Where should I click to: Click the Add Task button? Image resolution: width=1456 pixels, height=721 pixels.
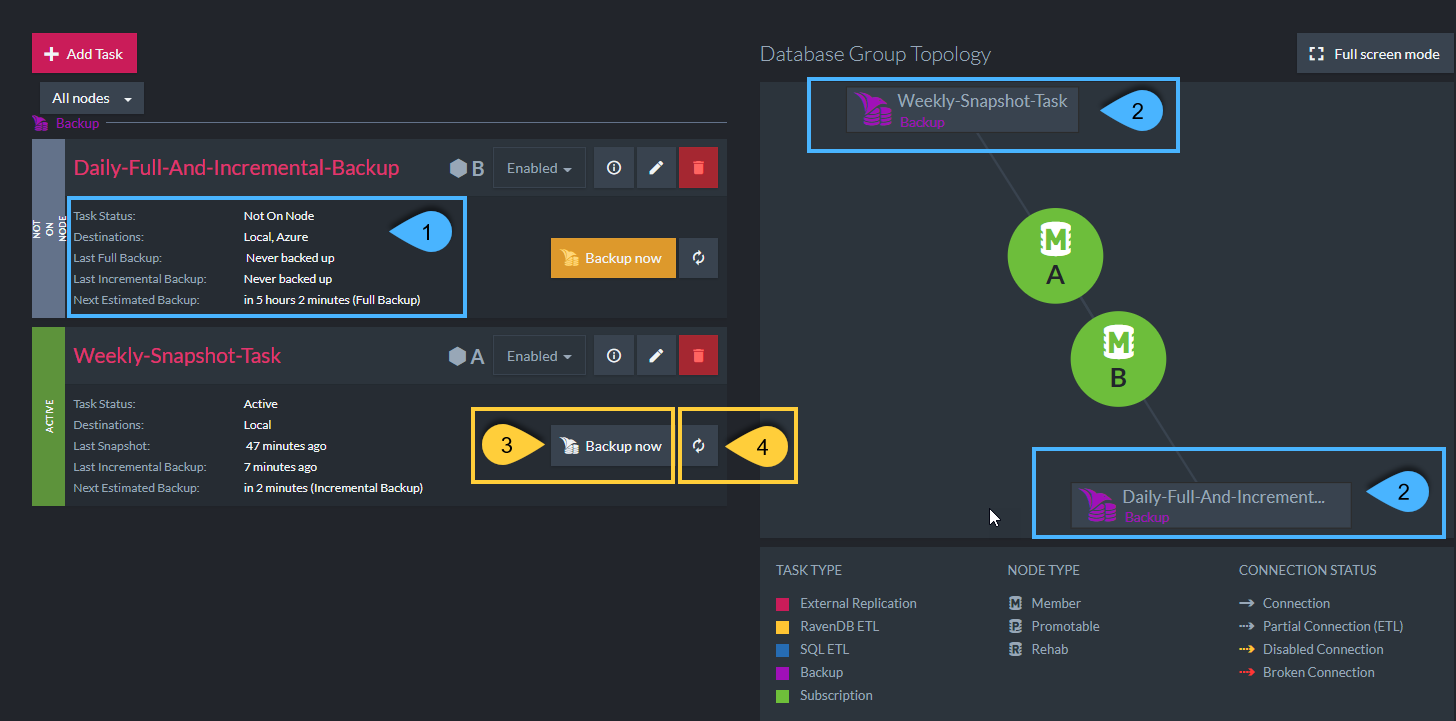coord(84,53)
